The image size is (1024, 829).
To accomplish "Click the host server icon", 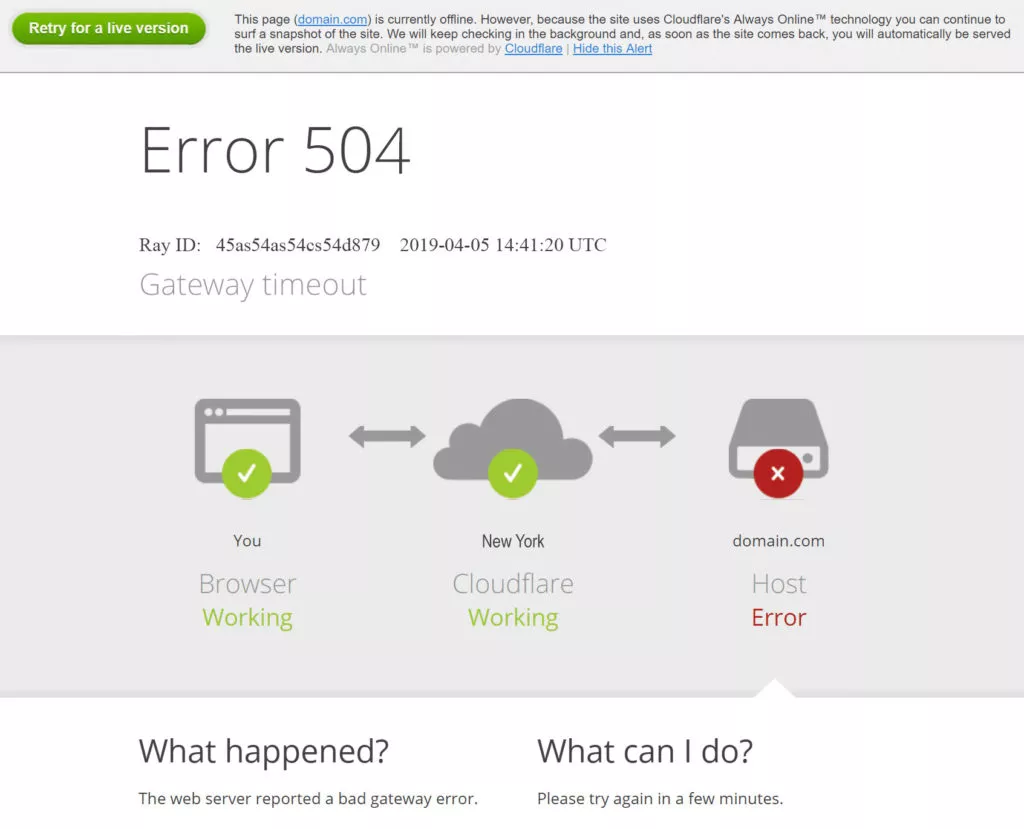I will [778, 439].
